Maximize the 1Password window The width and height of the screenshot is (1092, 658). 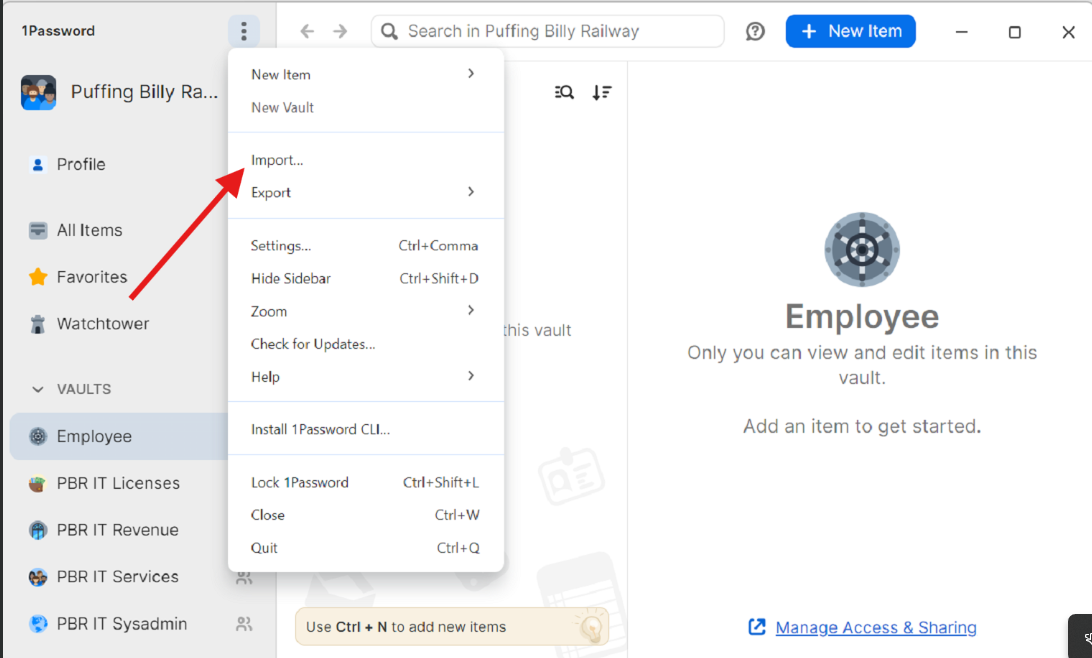point(1015,32)
